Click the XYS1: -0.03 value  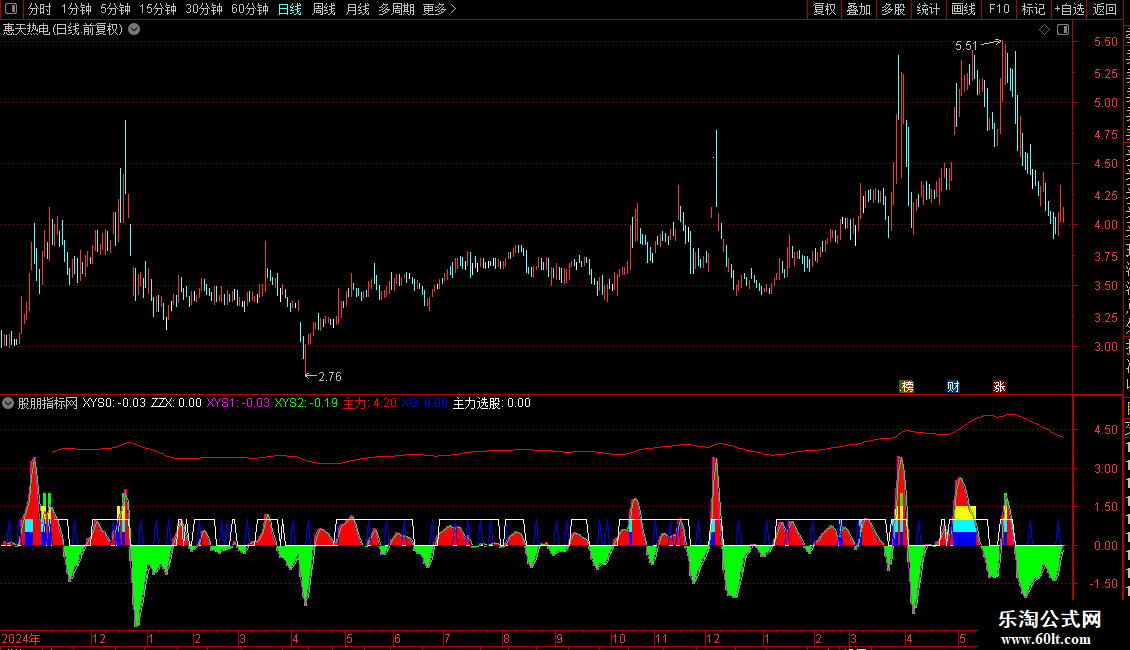(238, 403)
